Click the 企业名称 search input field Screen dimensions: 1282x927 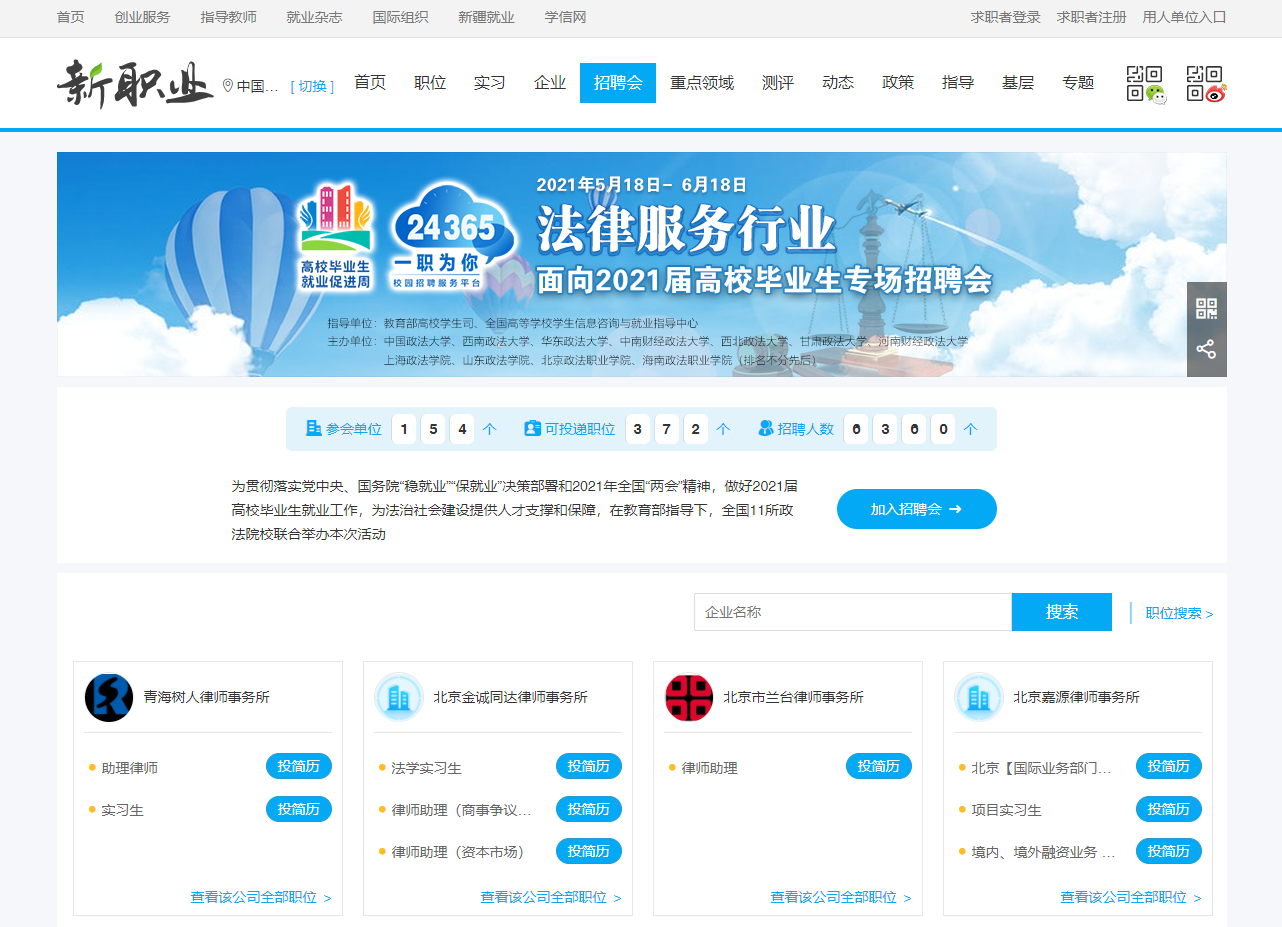pos(852,612)
